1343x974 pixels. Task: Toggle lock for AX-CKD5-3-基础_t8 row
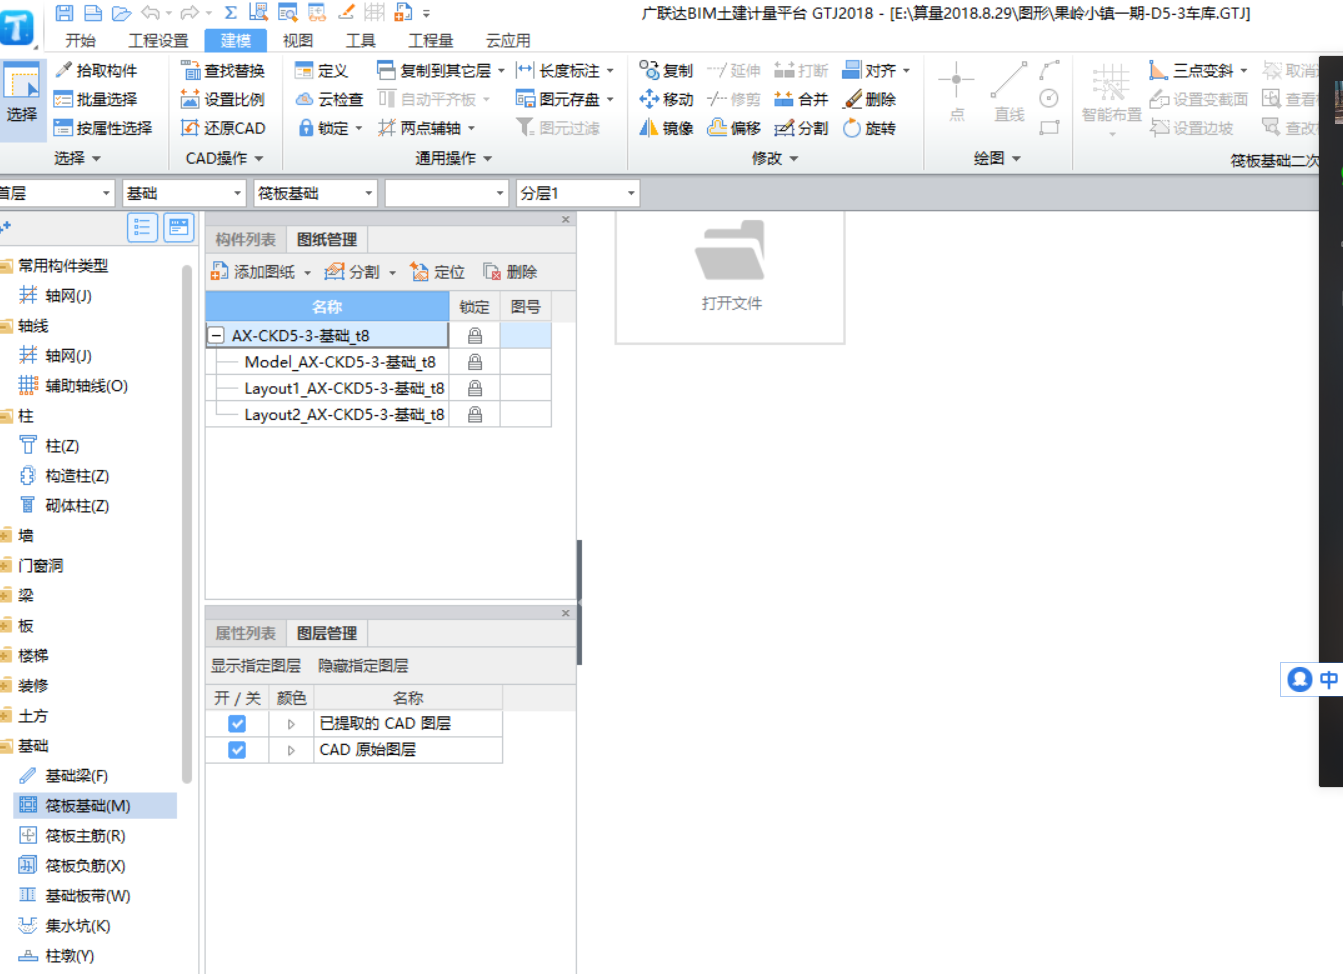475,335
